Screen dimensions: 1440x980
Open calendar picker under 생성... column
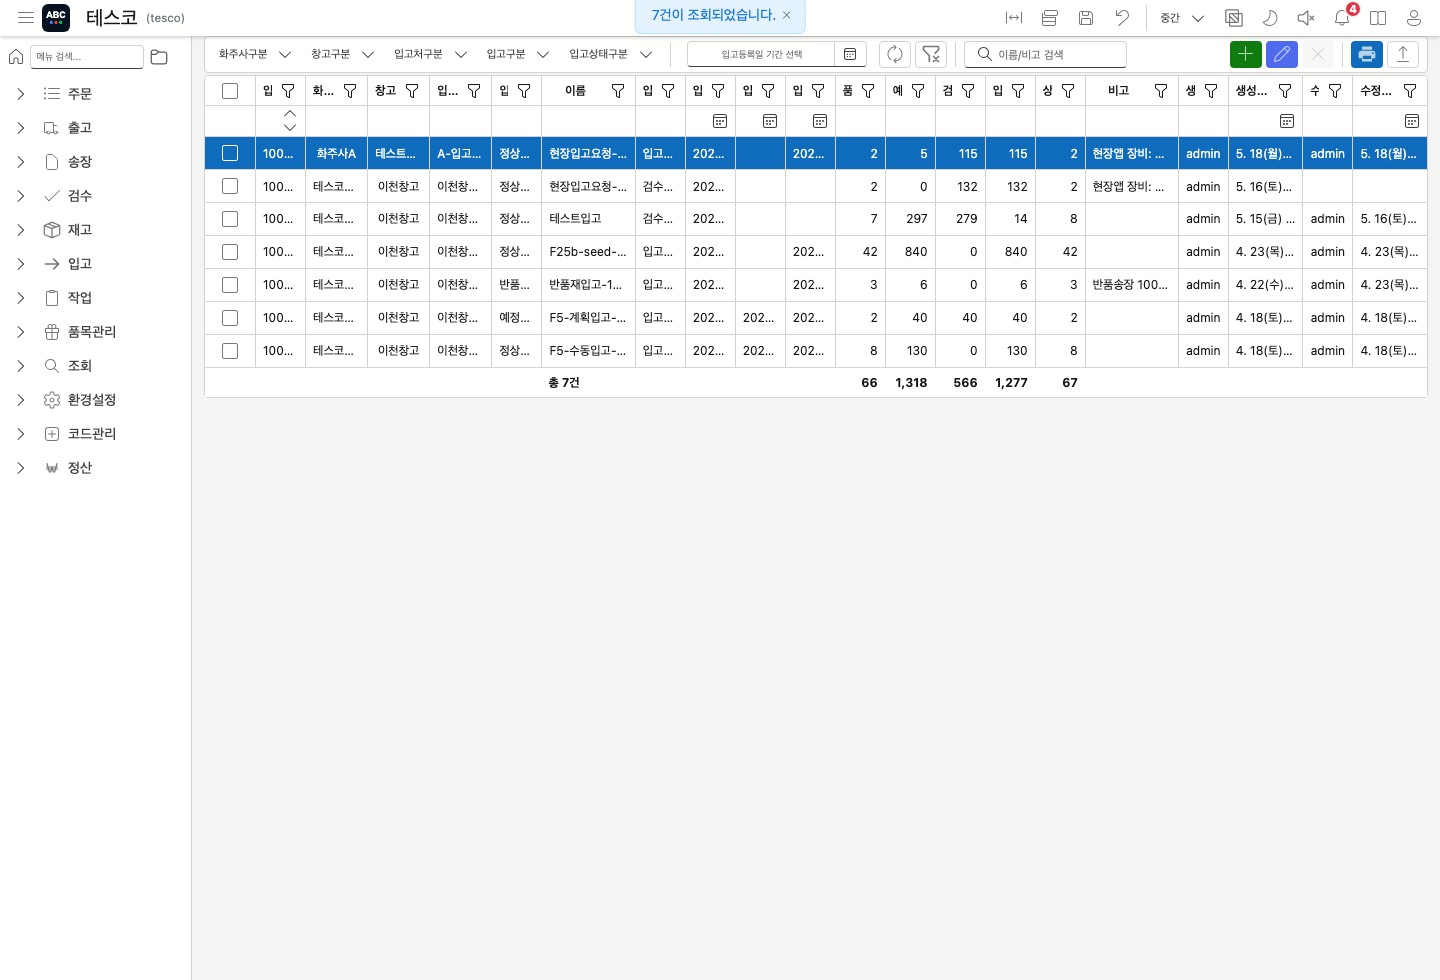[1287, 121]
